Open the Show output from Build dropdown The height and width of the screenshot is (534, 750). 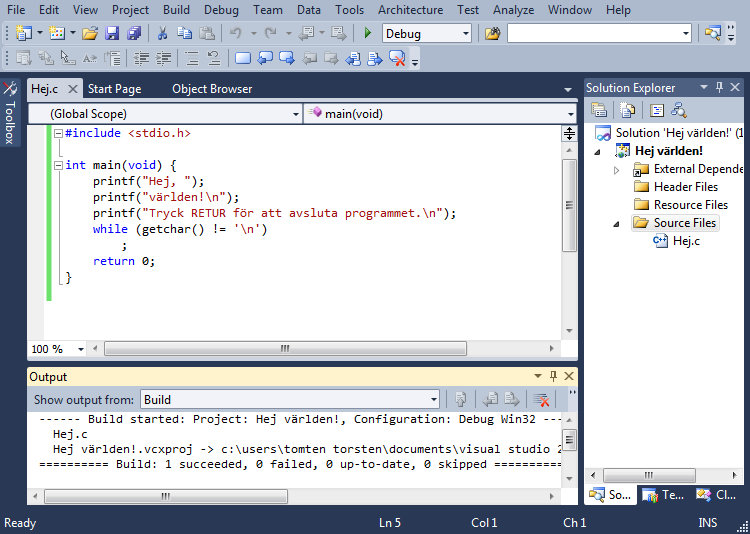(433, 399)
